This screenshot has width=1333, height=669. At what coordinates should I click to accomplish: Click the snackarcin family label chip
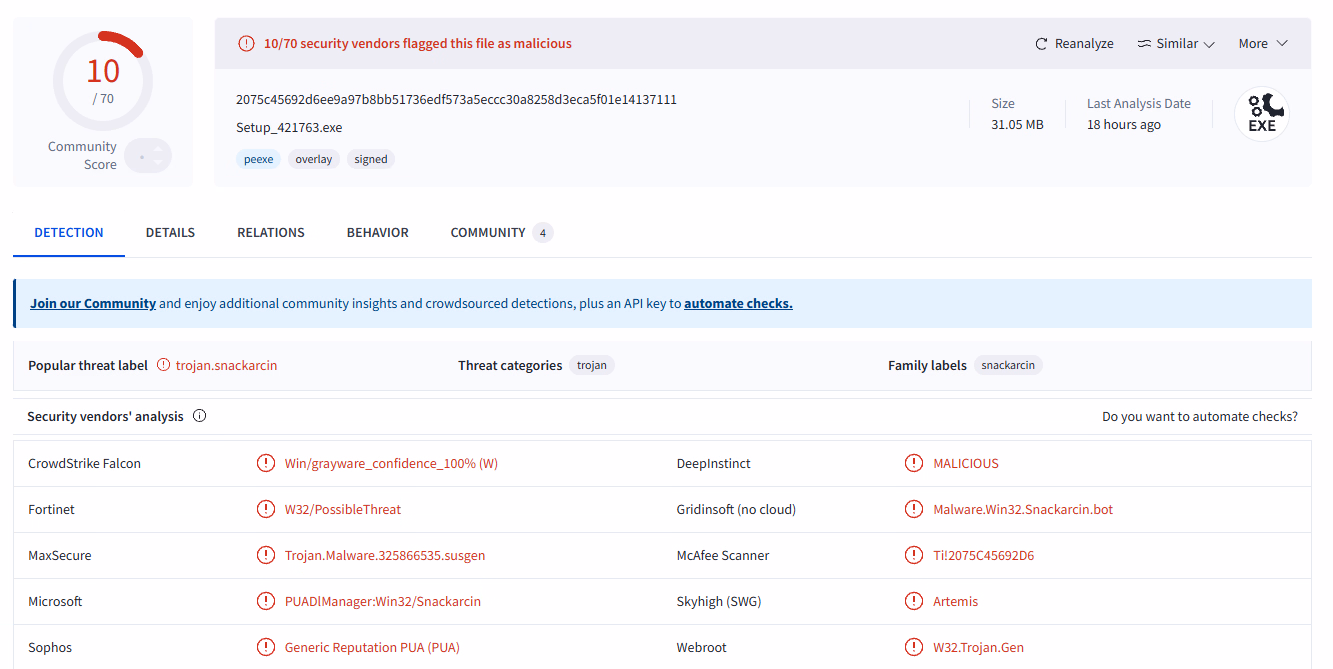1008,365
